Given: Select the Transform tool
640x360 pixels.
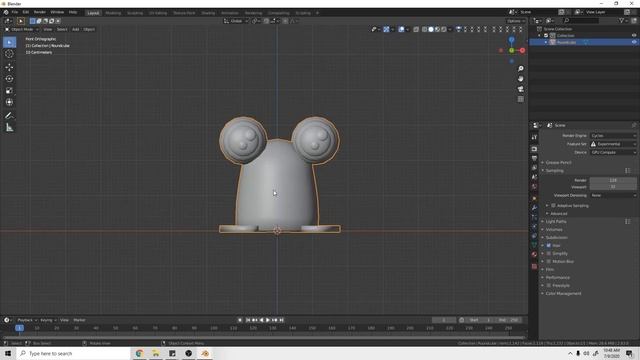Looking at the screenshot, I should [9, 102].
